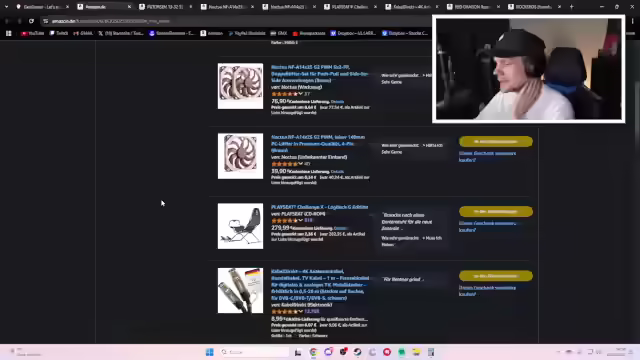Click gift purchase link under PLAYSEAT button

[x=487, y=227]
